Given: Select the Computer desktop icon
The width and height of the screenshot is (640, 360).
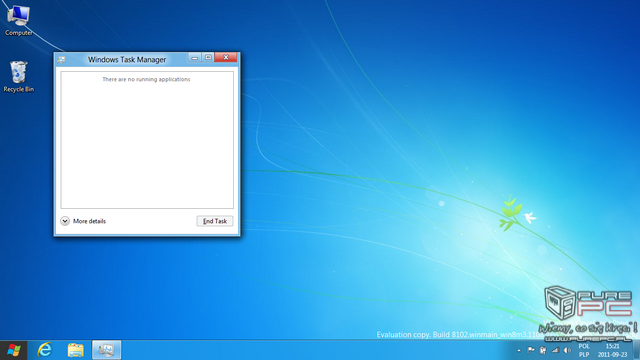Looking at the screenshot, I should pos(18,20).
